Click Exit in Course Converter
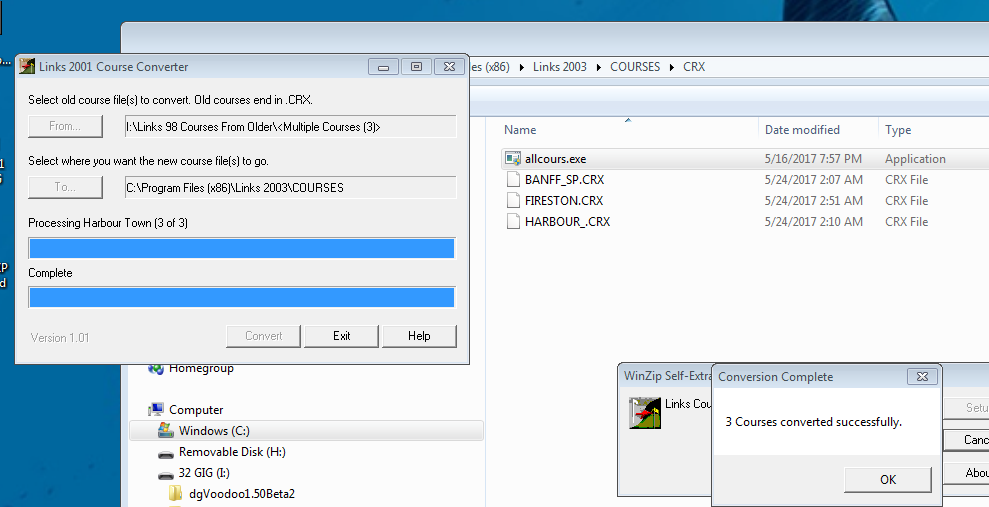The height and width of the screenshot is (507, 989). (x=341, y=336)
